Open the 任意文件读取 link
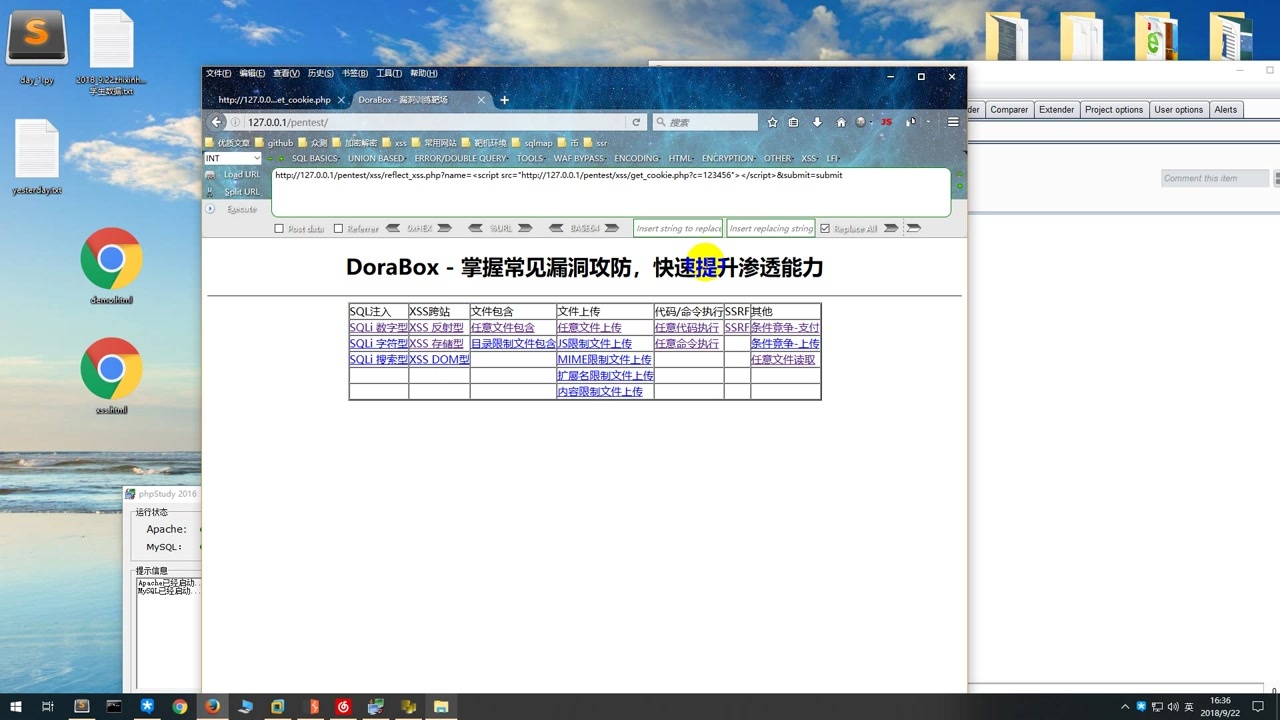The height and width of the screenshot is (720, 1280). pyautogui.click(x=783, y=360)
